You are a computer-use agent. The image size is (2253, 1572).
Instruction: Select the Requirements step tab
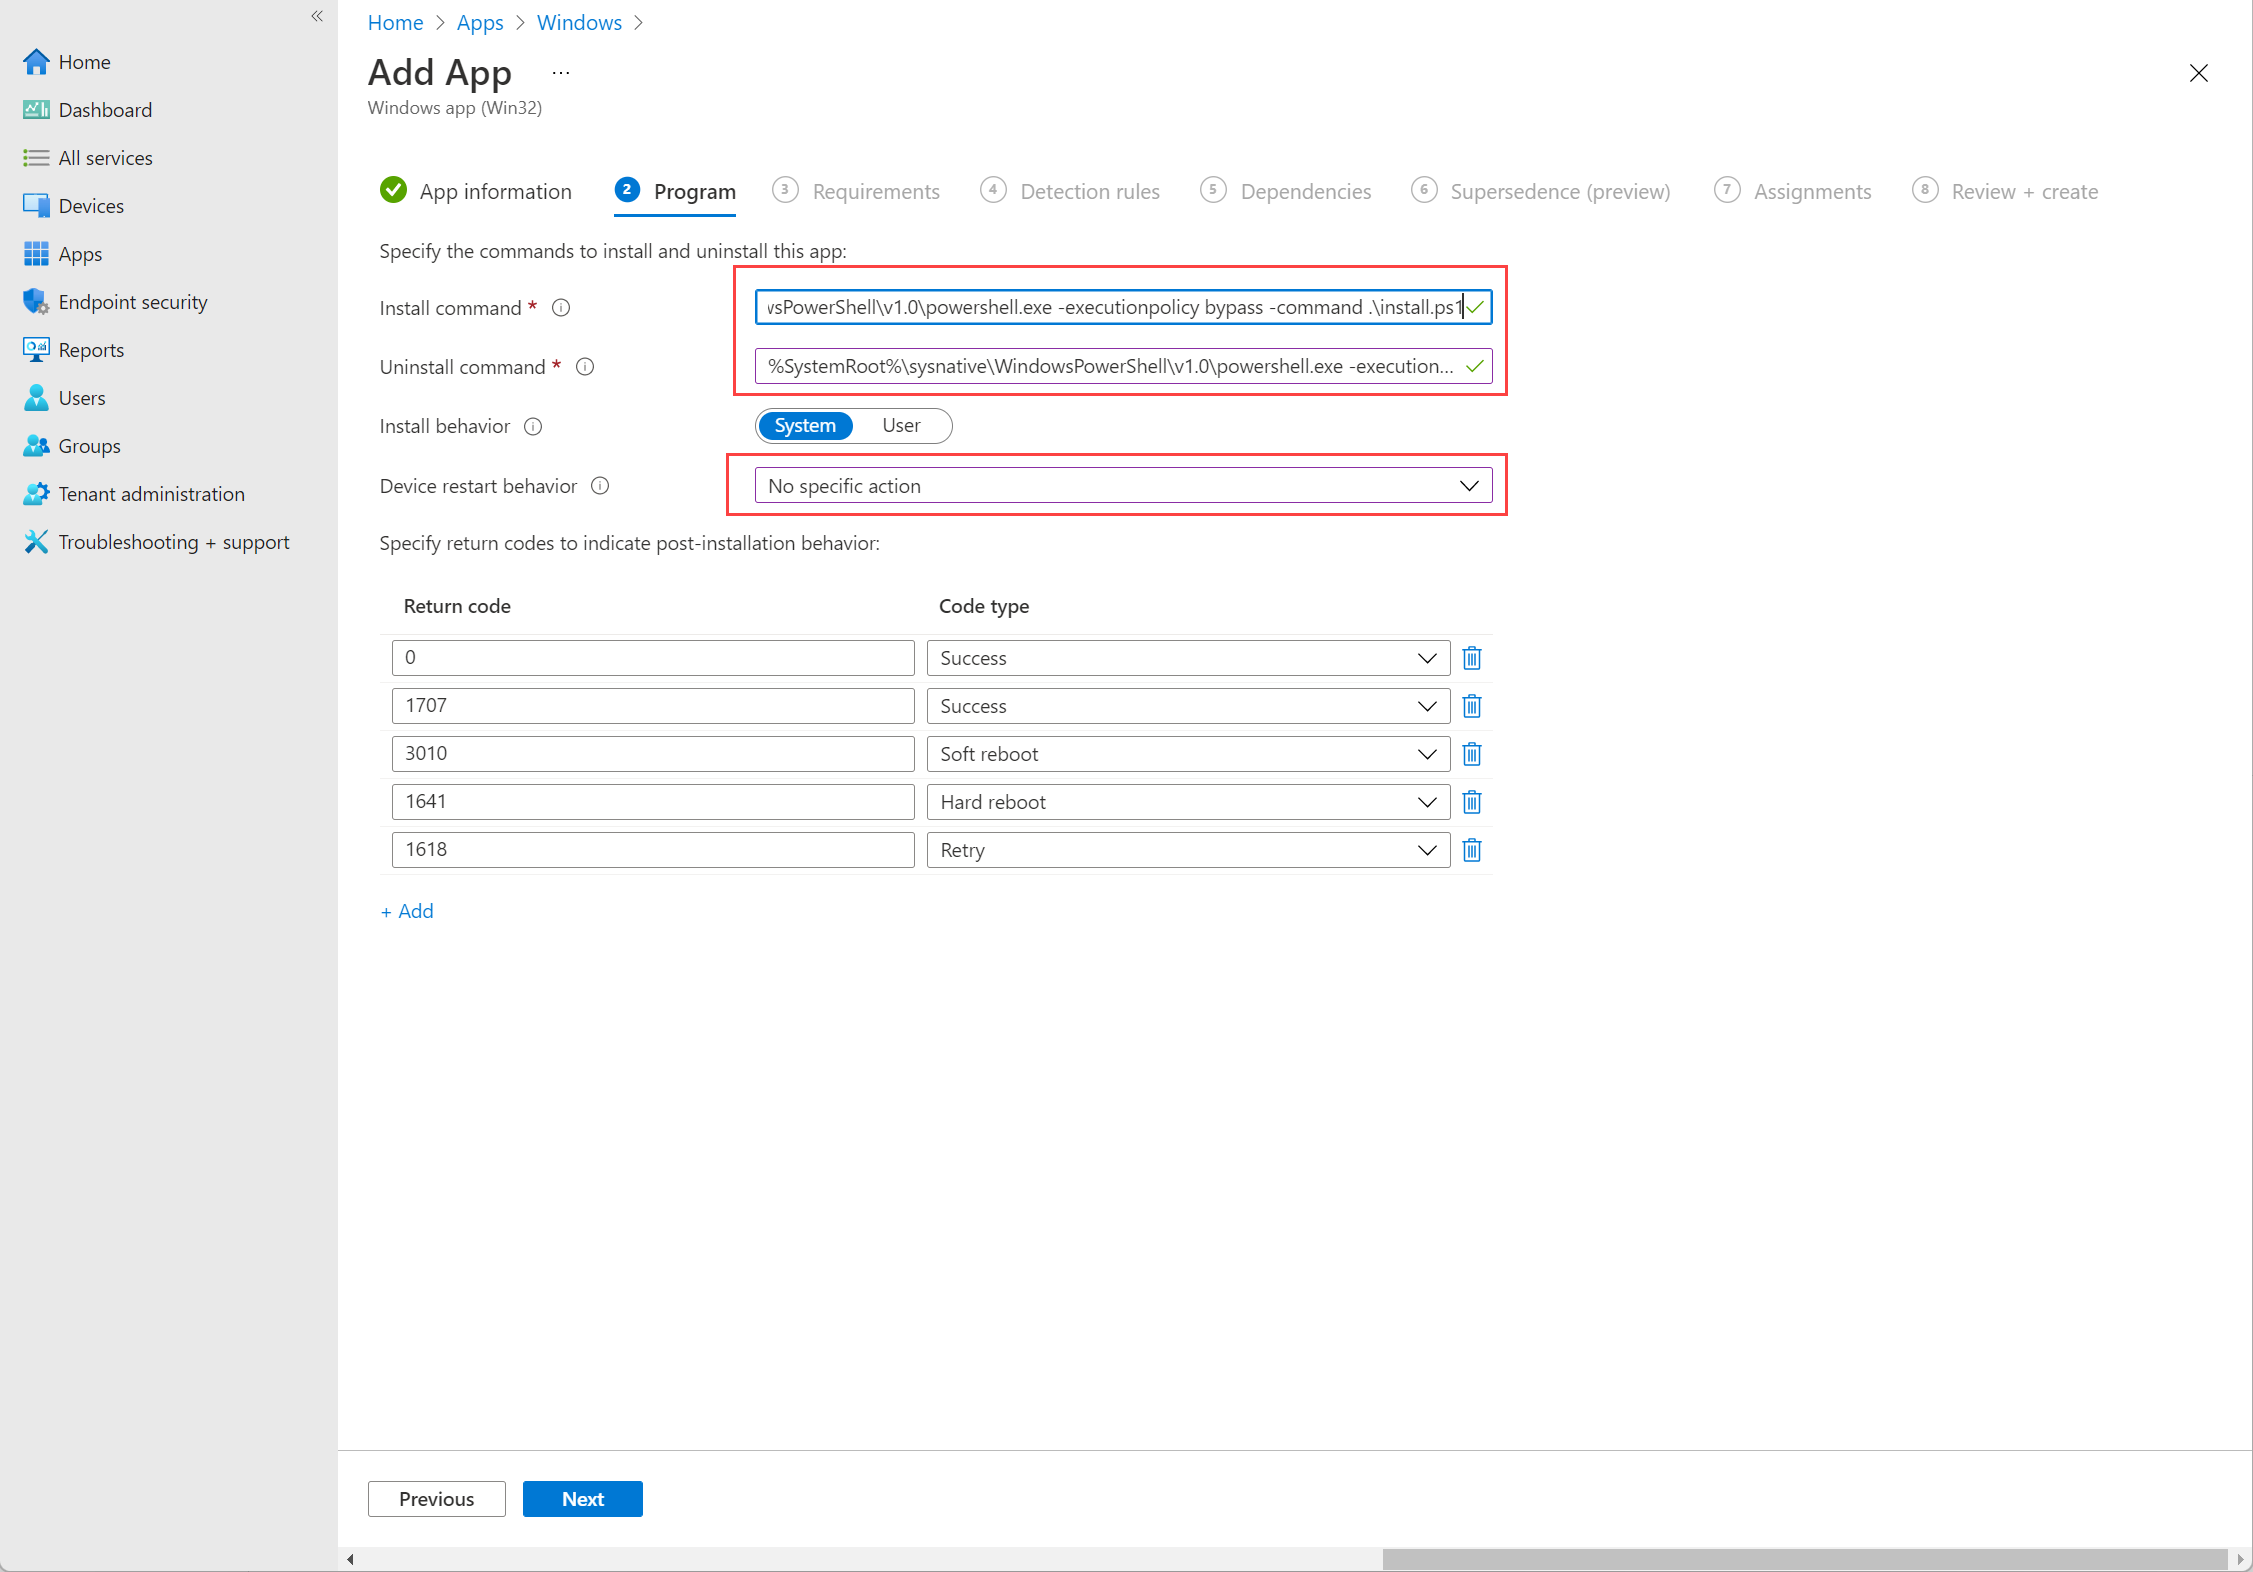[x=856, y=191]
